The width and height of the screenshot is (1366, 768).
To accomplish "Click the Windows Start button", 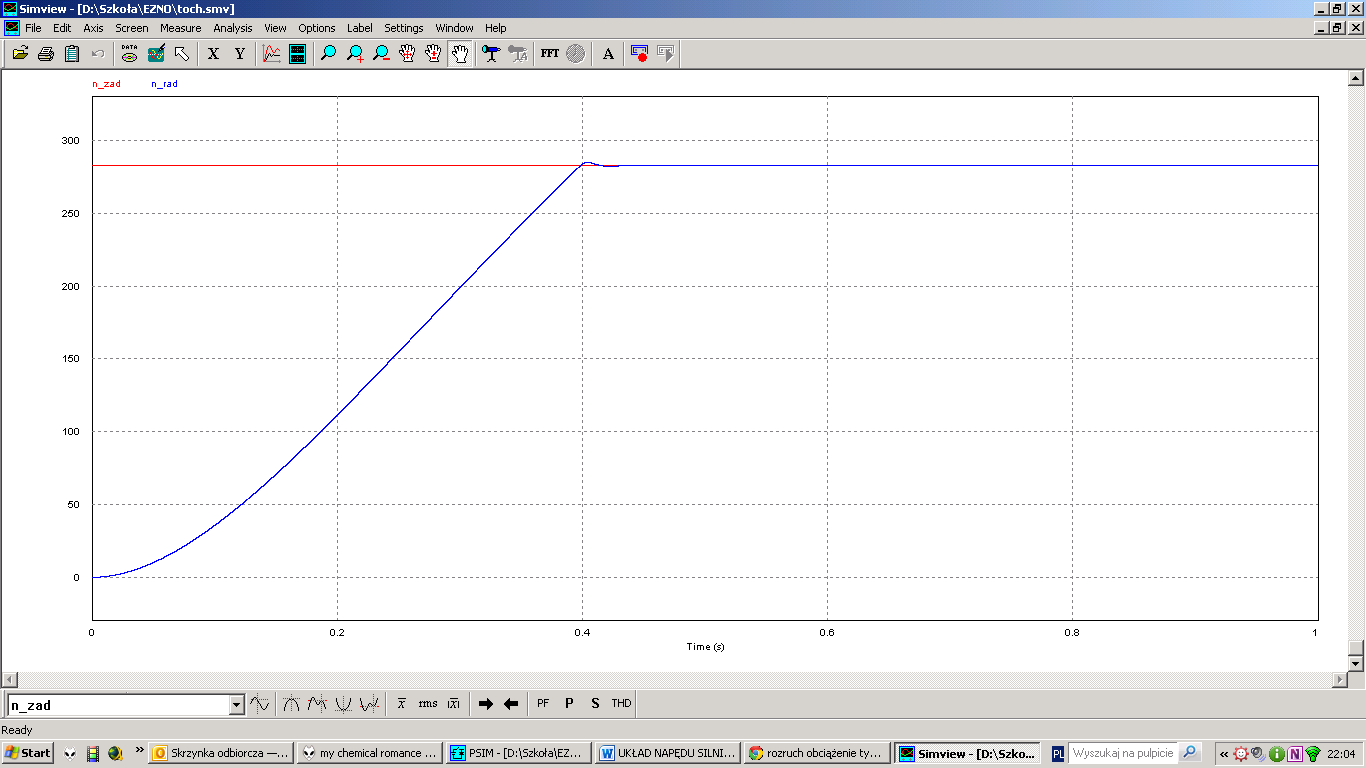I will 28,753.
